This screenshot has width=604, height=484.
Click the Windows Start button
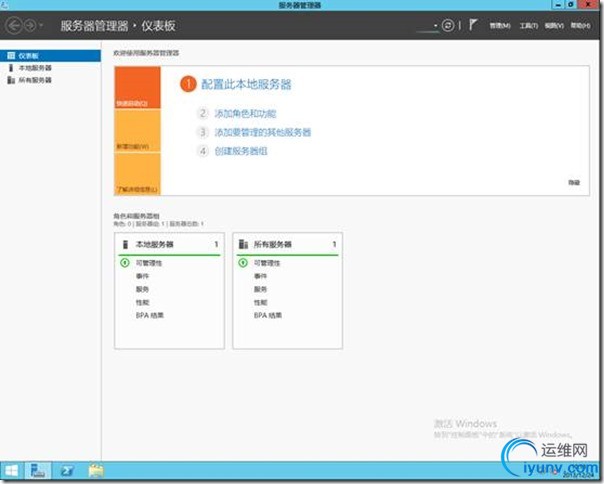12,471
